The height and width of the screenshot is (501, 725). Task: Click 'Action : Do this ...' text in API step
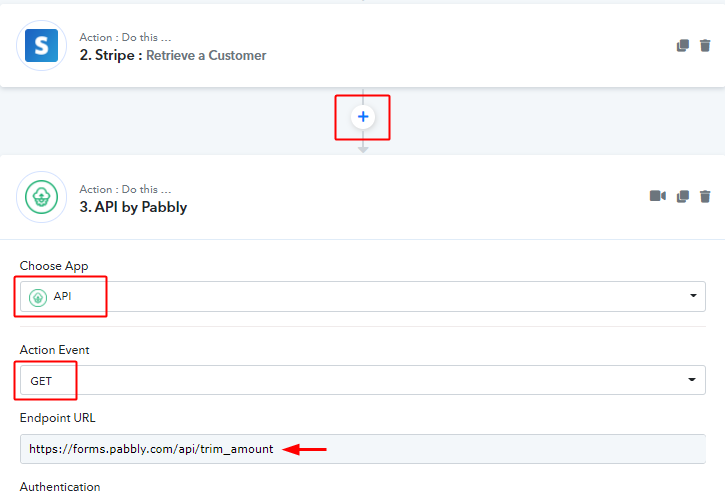(125, 189)
